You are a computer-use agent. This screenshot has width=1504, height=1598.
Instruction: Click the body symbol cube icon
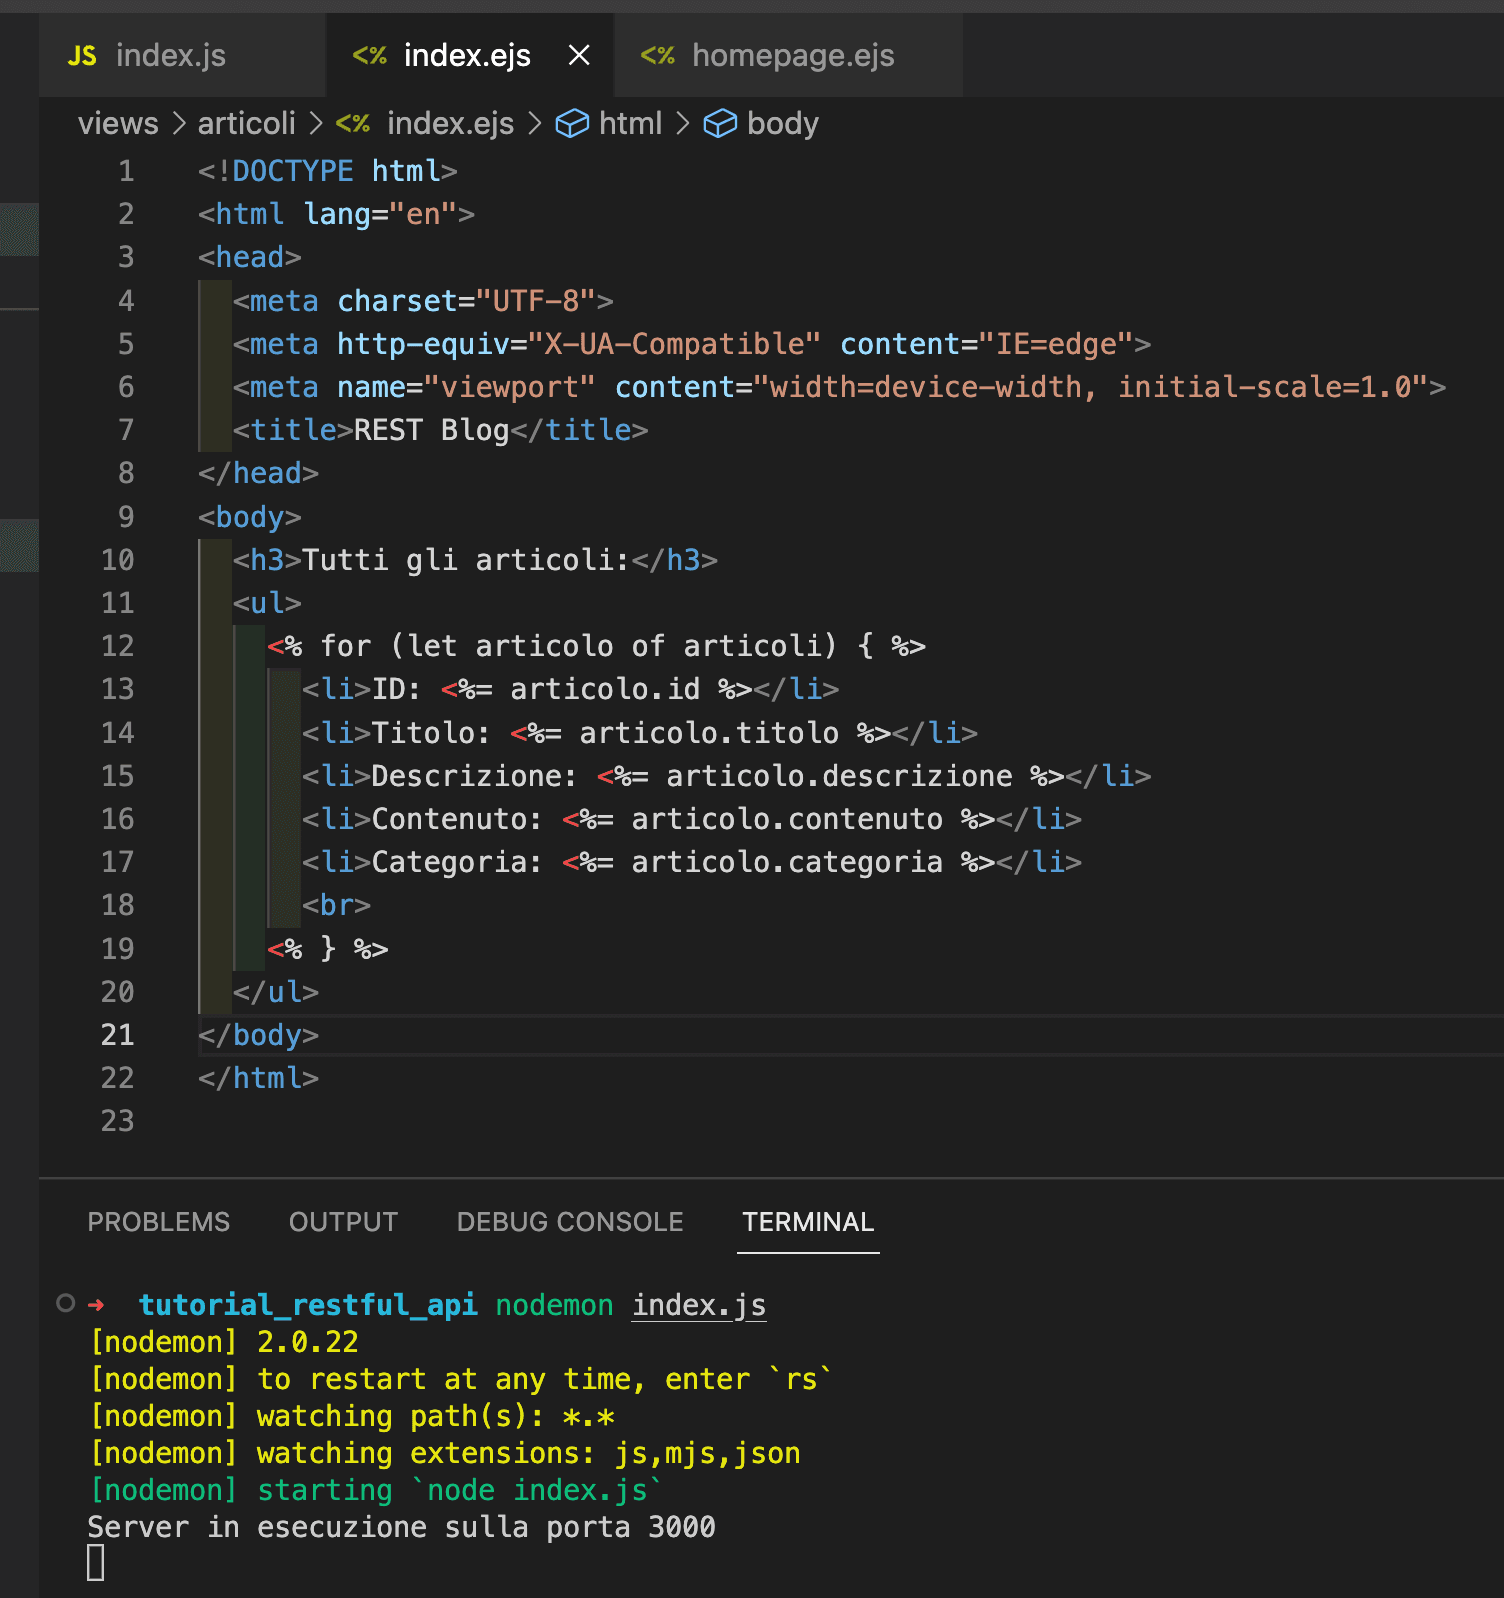click(x=720, y=123)
